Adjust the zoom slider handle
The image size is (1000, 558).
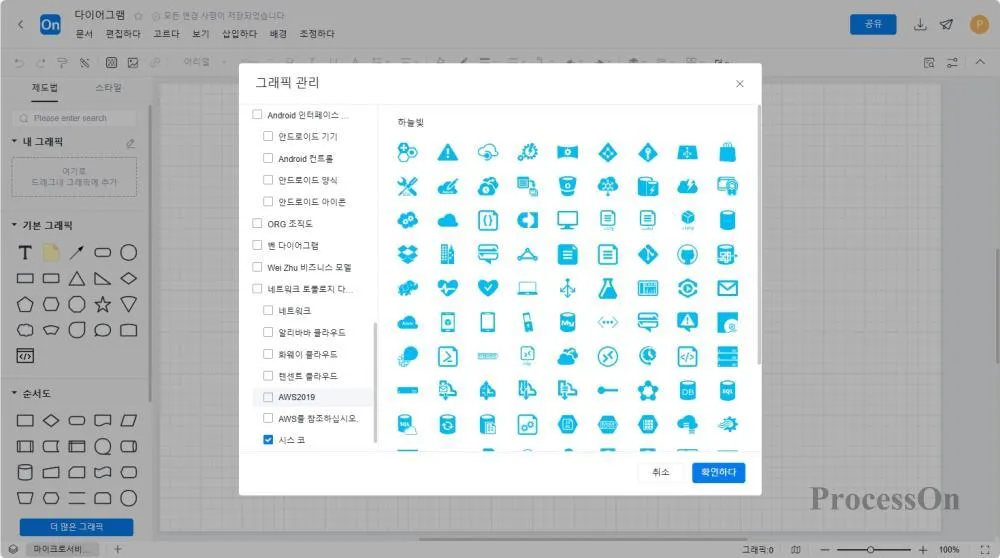(x=870, y=550)
